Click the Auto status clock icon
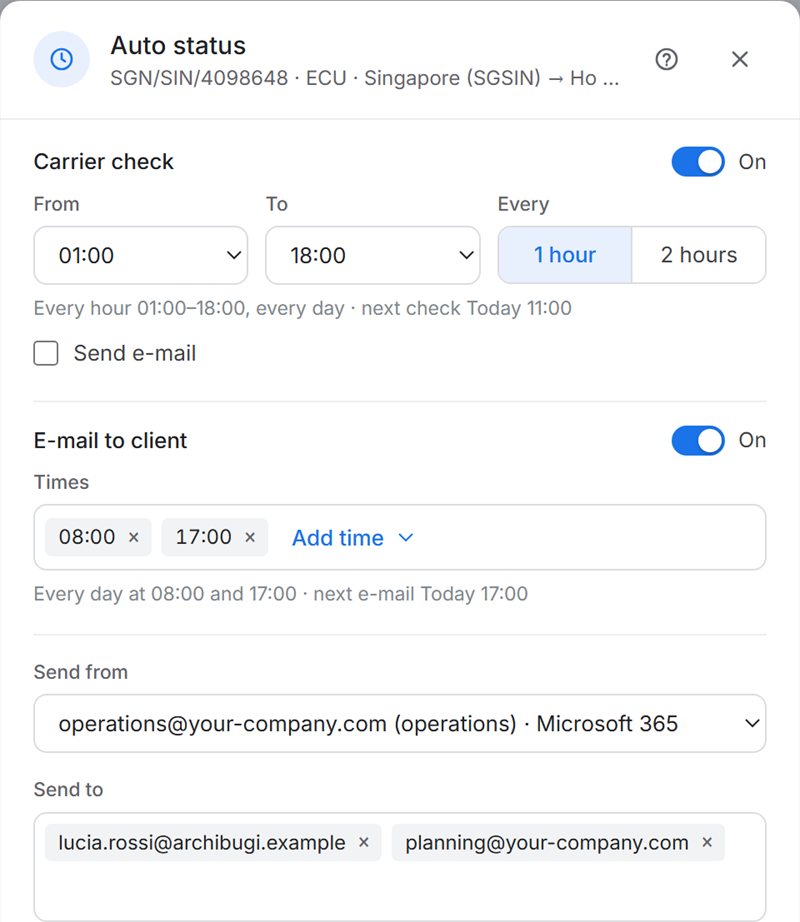Screen dimensions: 800x922 coord(62,59)
